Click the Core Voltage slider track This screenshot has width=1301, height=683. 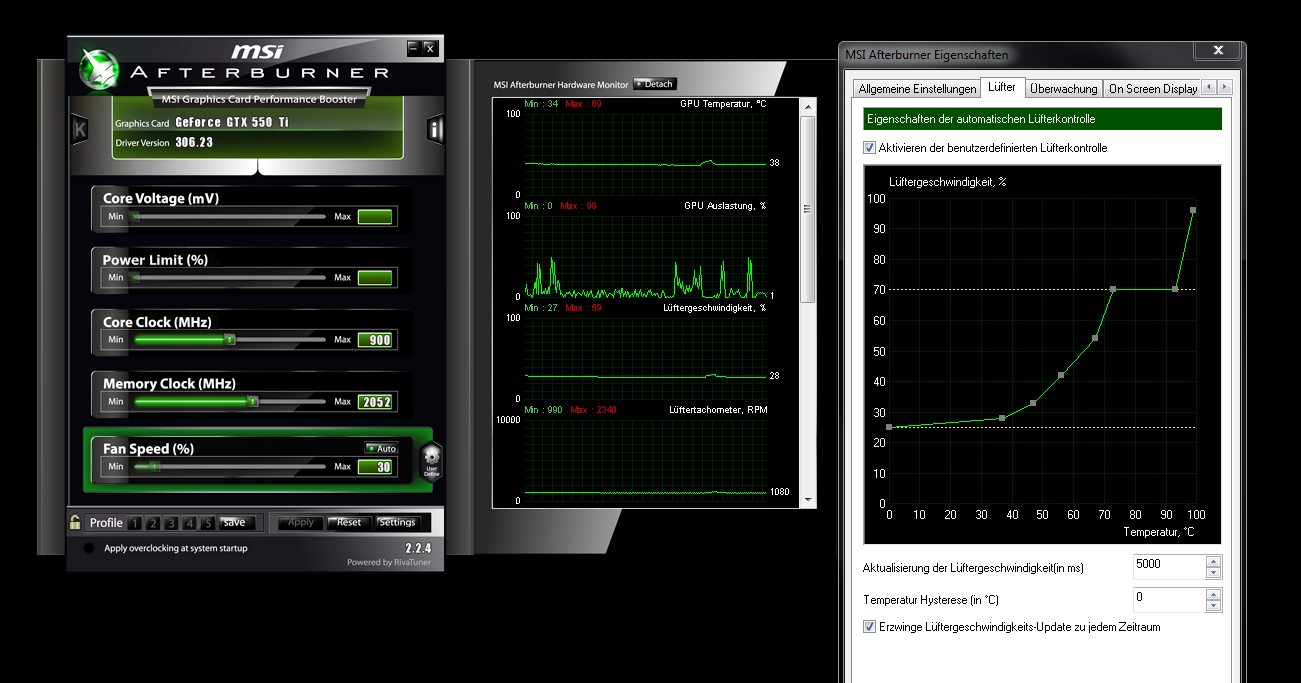click(x=229, y=217)
